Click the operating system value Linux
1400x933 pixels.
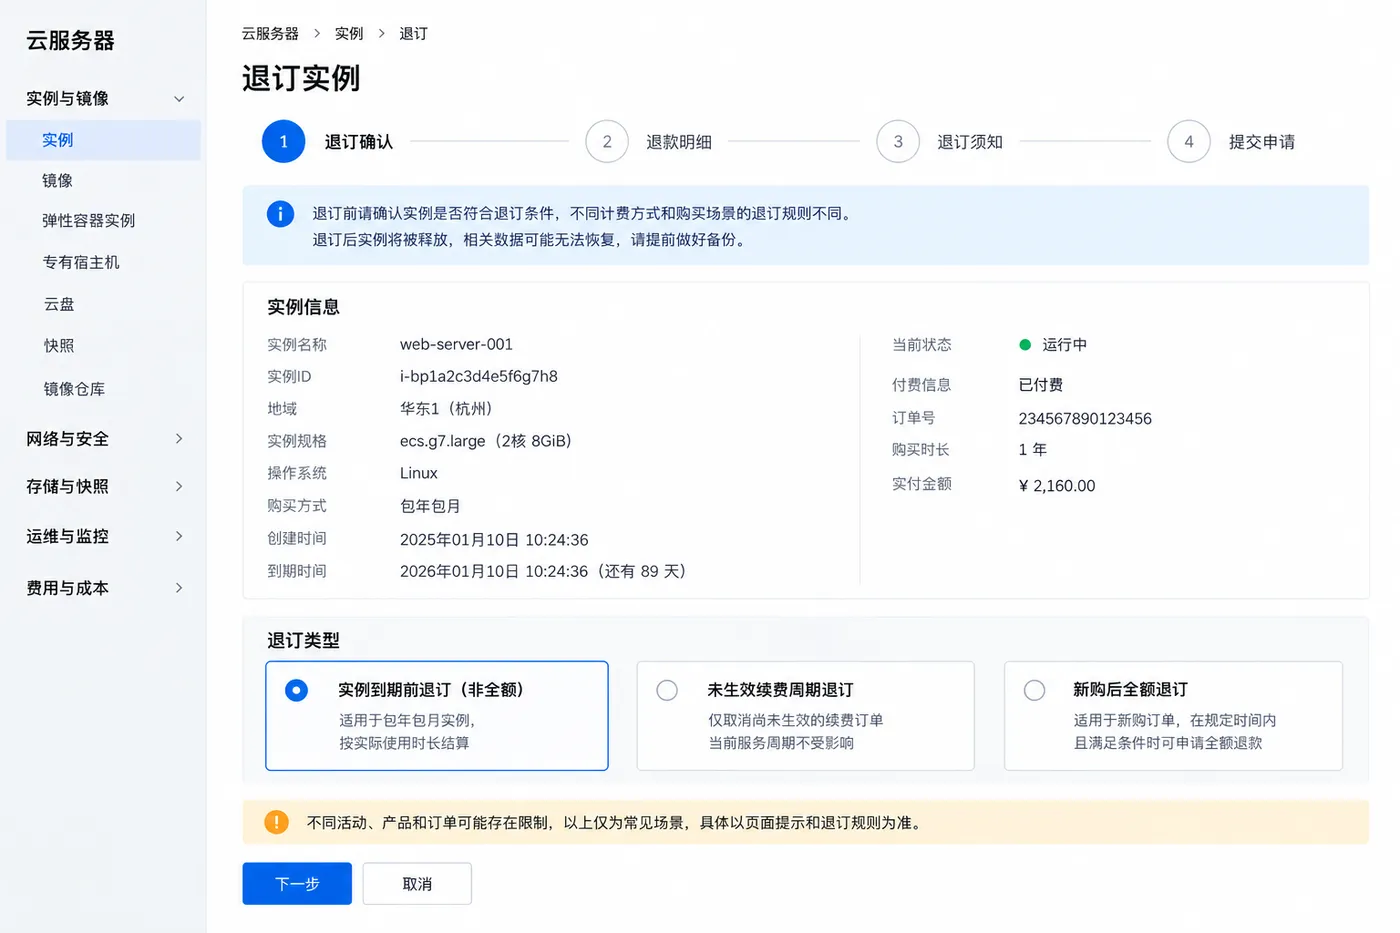[419, 473]
